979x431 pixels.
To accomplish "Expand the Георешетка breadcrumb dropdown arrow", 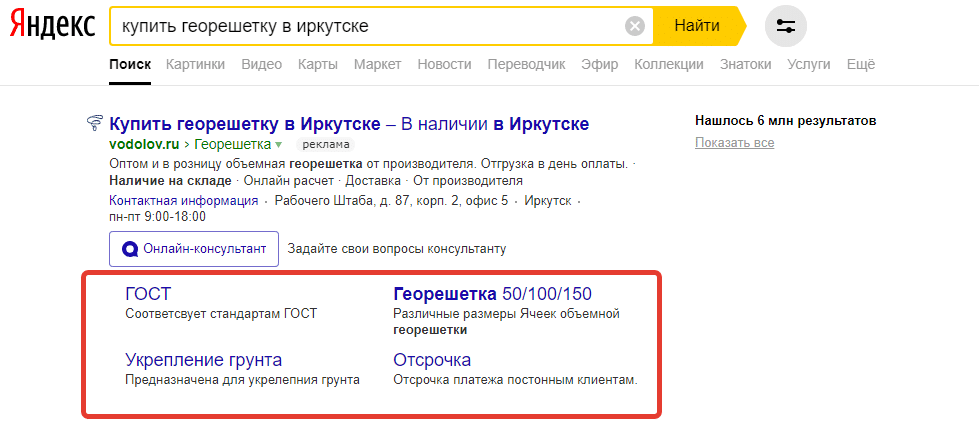I will pyautogui.click(x=278, y=145).
